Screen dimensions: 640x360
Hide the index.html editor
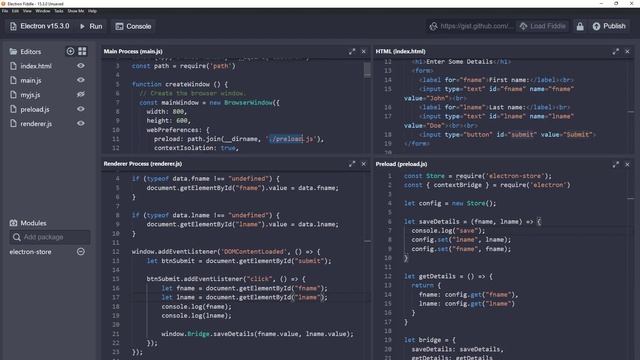(81, 65)
